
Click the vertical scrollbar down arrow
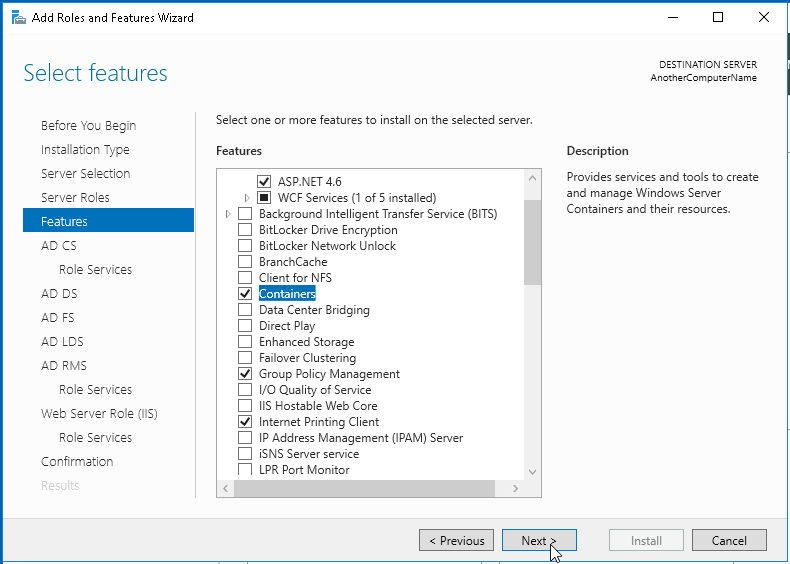[x=532, y=472]
